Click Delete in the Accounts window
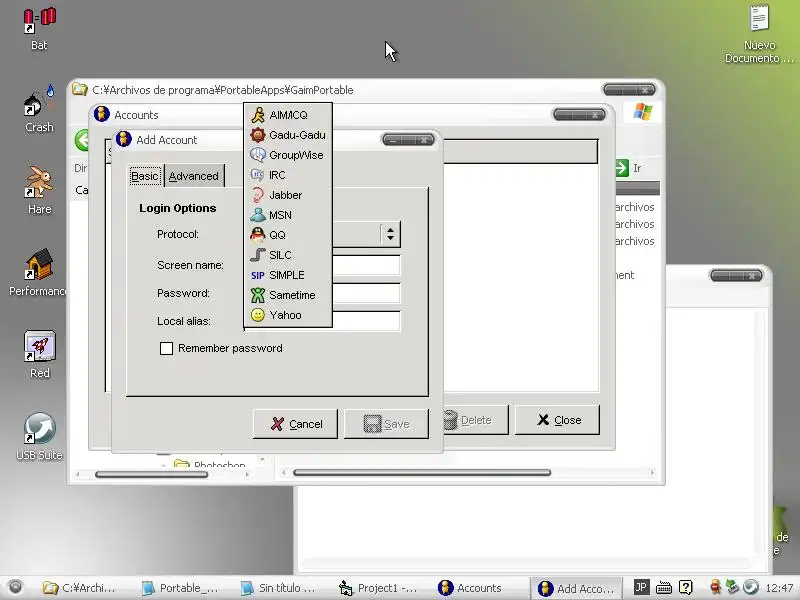Image resolution: width=800 pixels, height=600 pixels. tap(476, 420)
